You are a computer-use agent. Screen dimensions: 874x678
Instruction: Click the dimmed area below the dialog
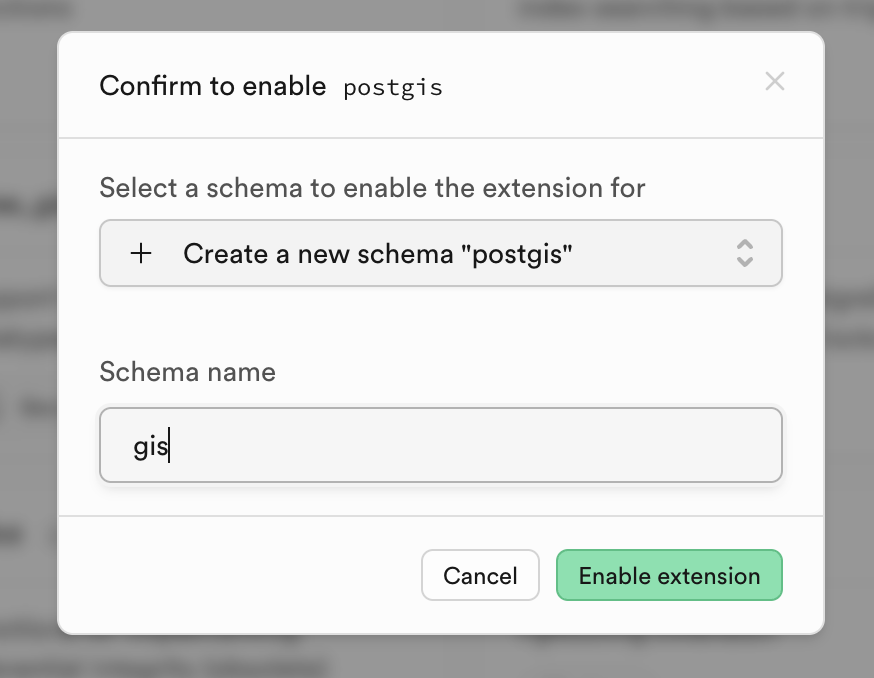tap(440, 657)
